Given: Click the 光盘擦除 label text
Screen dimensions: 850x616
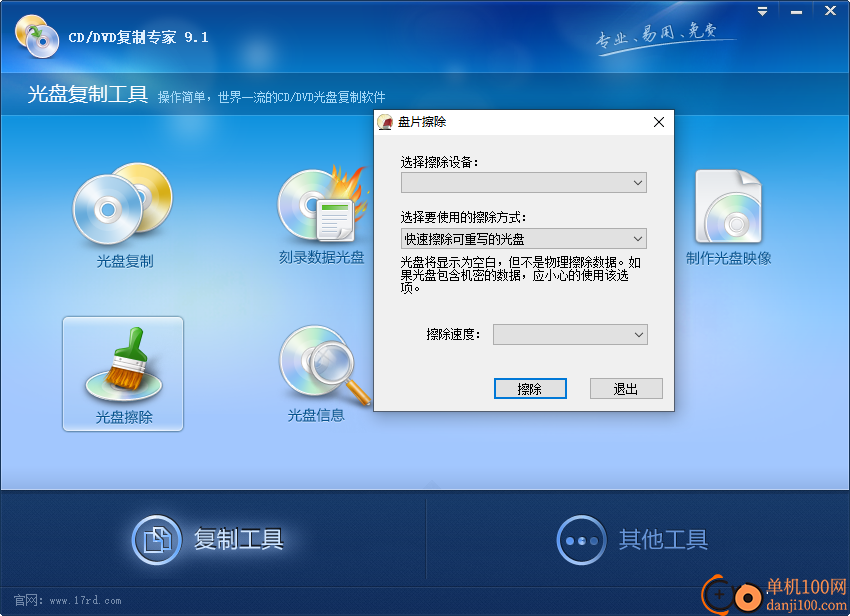Looking at the screenshot, I should tap(124, 417).
